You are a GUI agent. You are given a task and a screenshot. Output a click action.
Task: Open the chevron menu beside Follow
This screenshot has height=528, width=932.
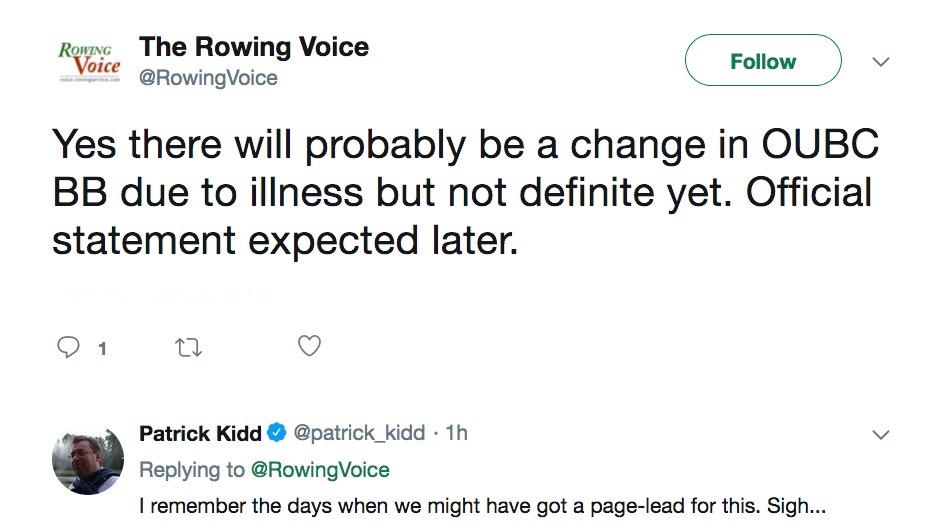click(881, 62)
